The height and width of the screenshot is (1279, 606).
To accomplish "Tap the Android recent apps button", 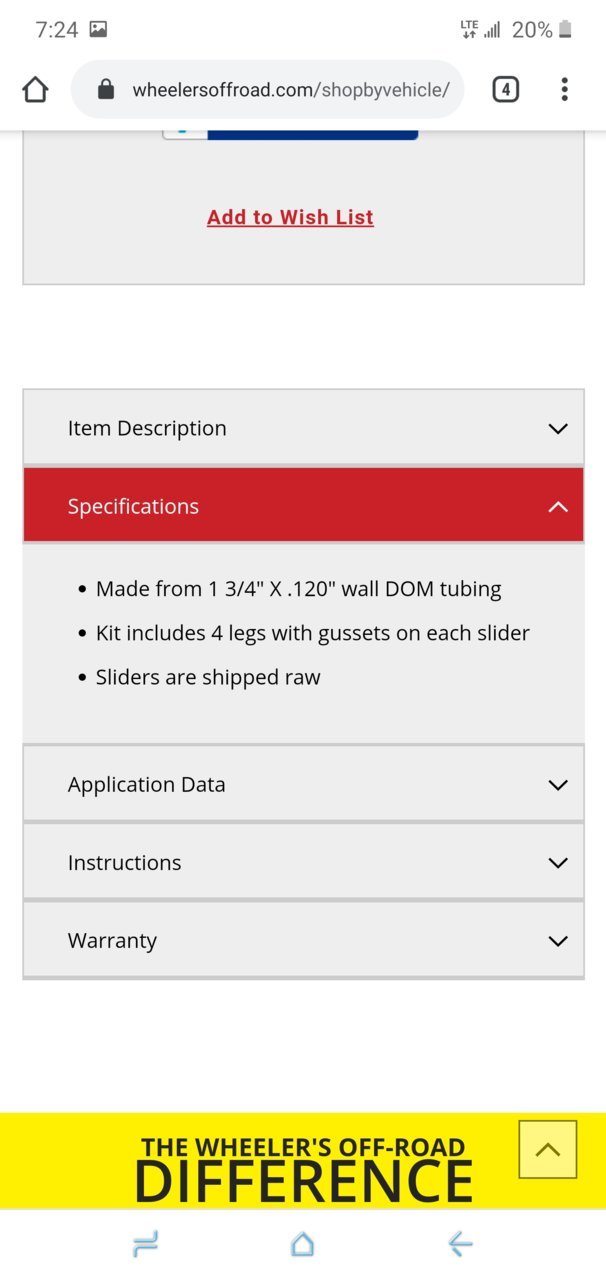I will [x=145, y=1244].
